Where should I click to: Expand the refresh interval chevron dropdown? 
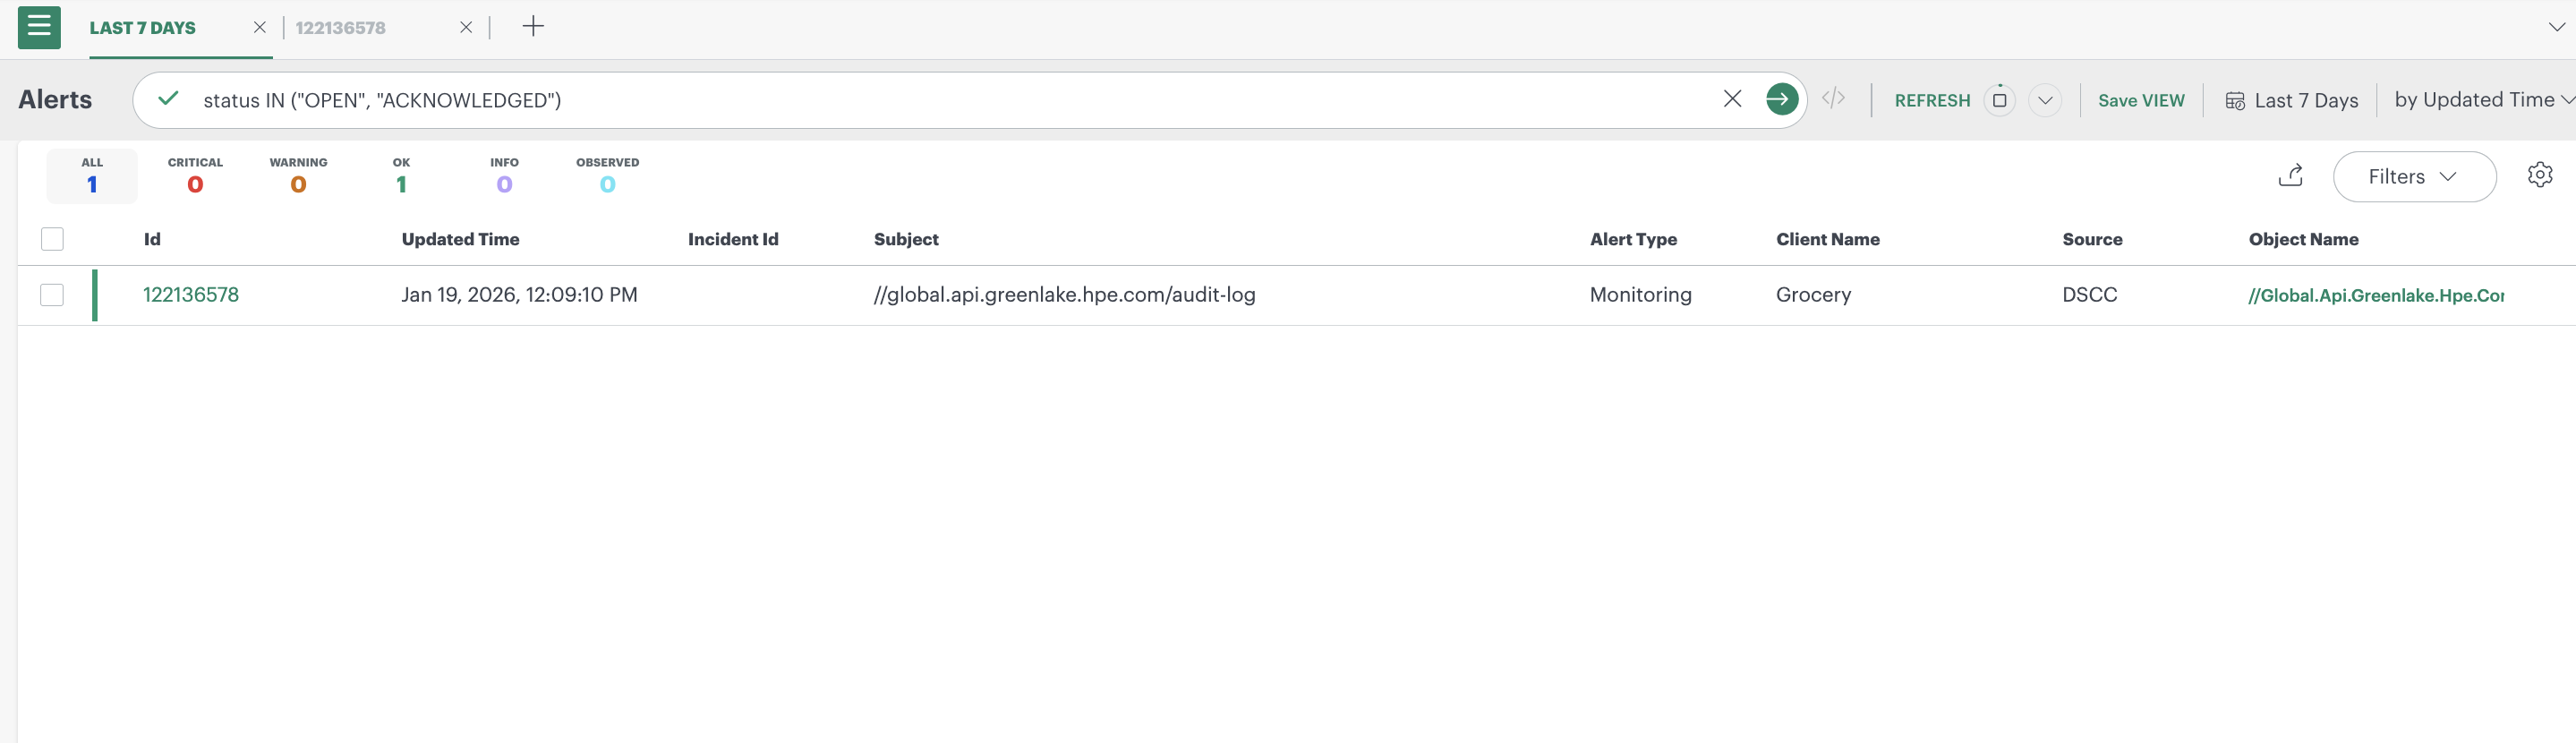pyautogui.click(x=2045, y=100)
